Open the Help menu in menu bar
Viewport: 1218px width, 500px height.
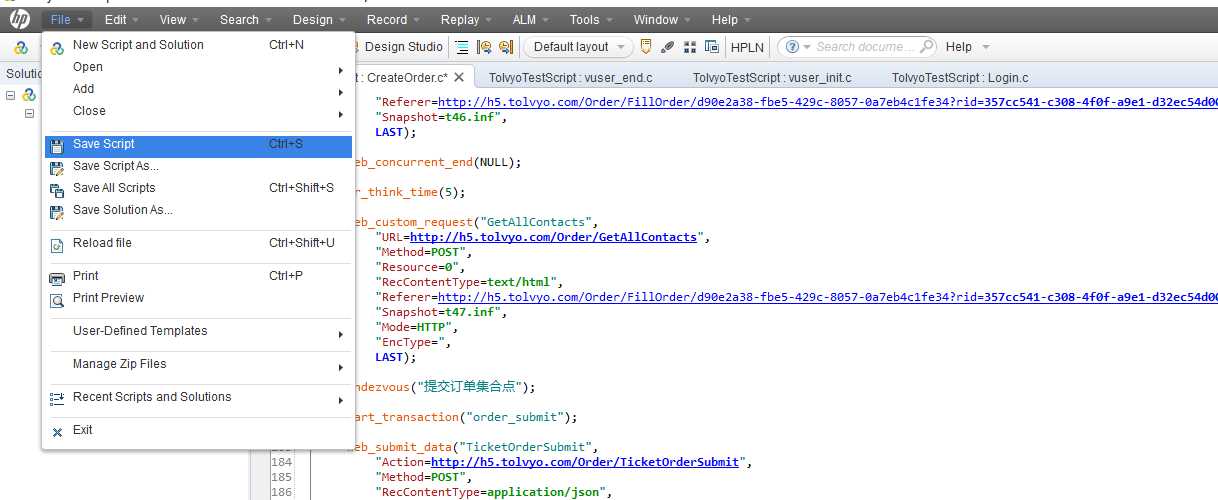tap(732, 19)
